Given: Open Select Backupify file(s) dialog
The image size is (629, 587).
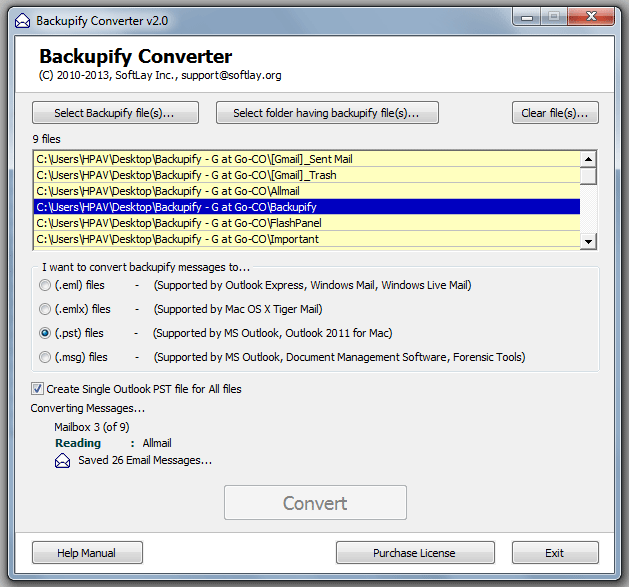Looking at the screenshot, I should (115, 113).
